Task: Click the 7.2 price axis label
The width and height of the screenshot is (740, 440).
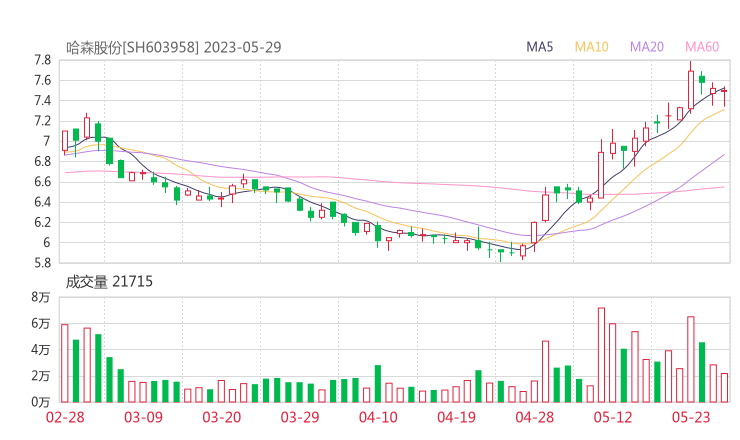Action: pos(42,121)
